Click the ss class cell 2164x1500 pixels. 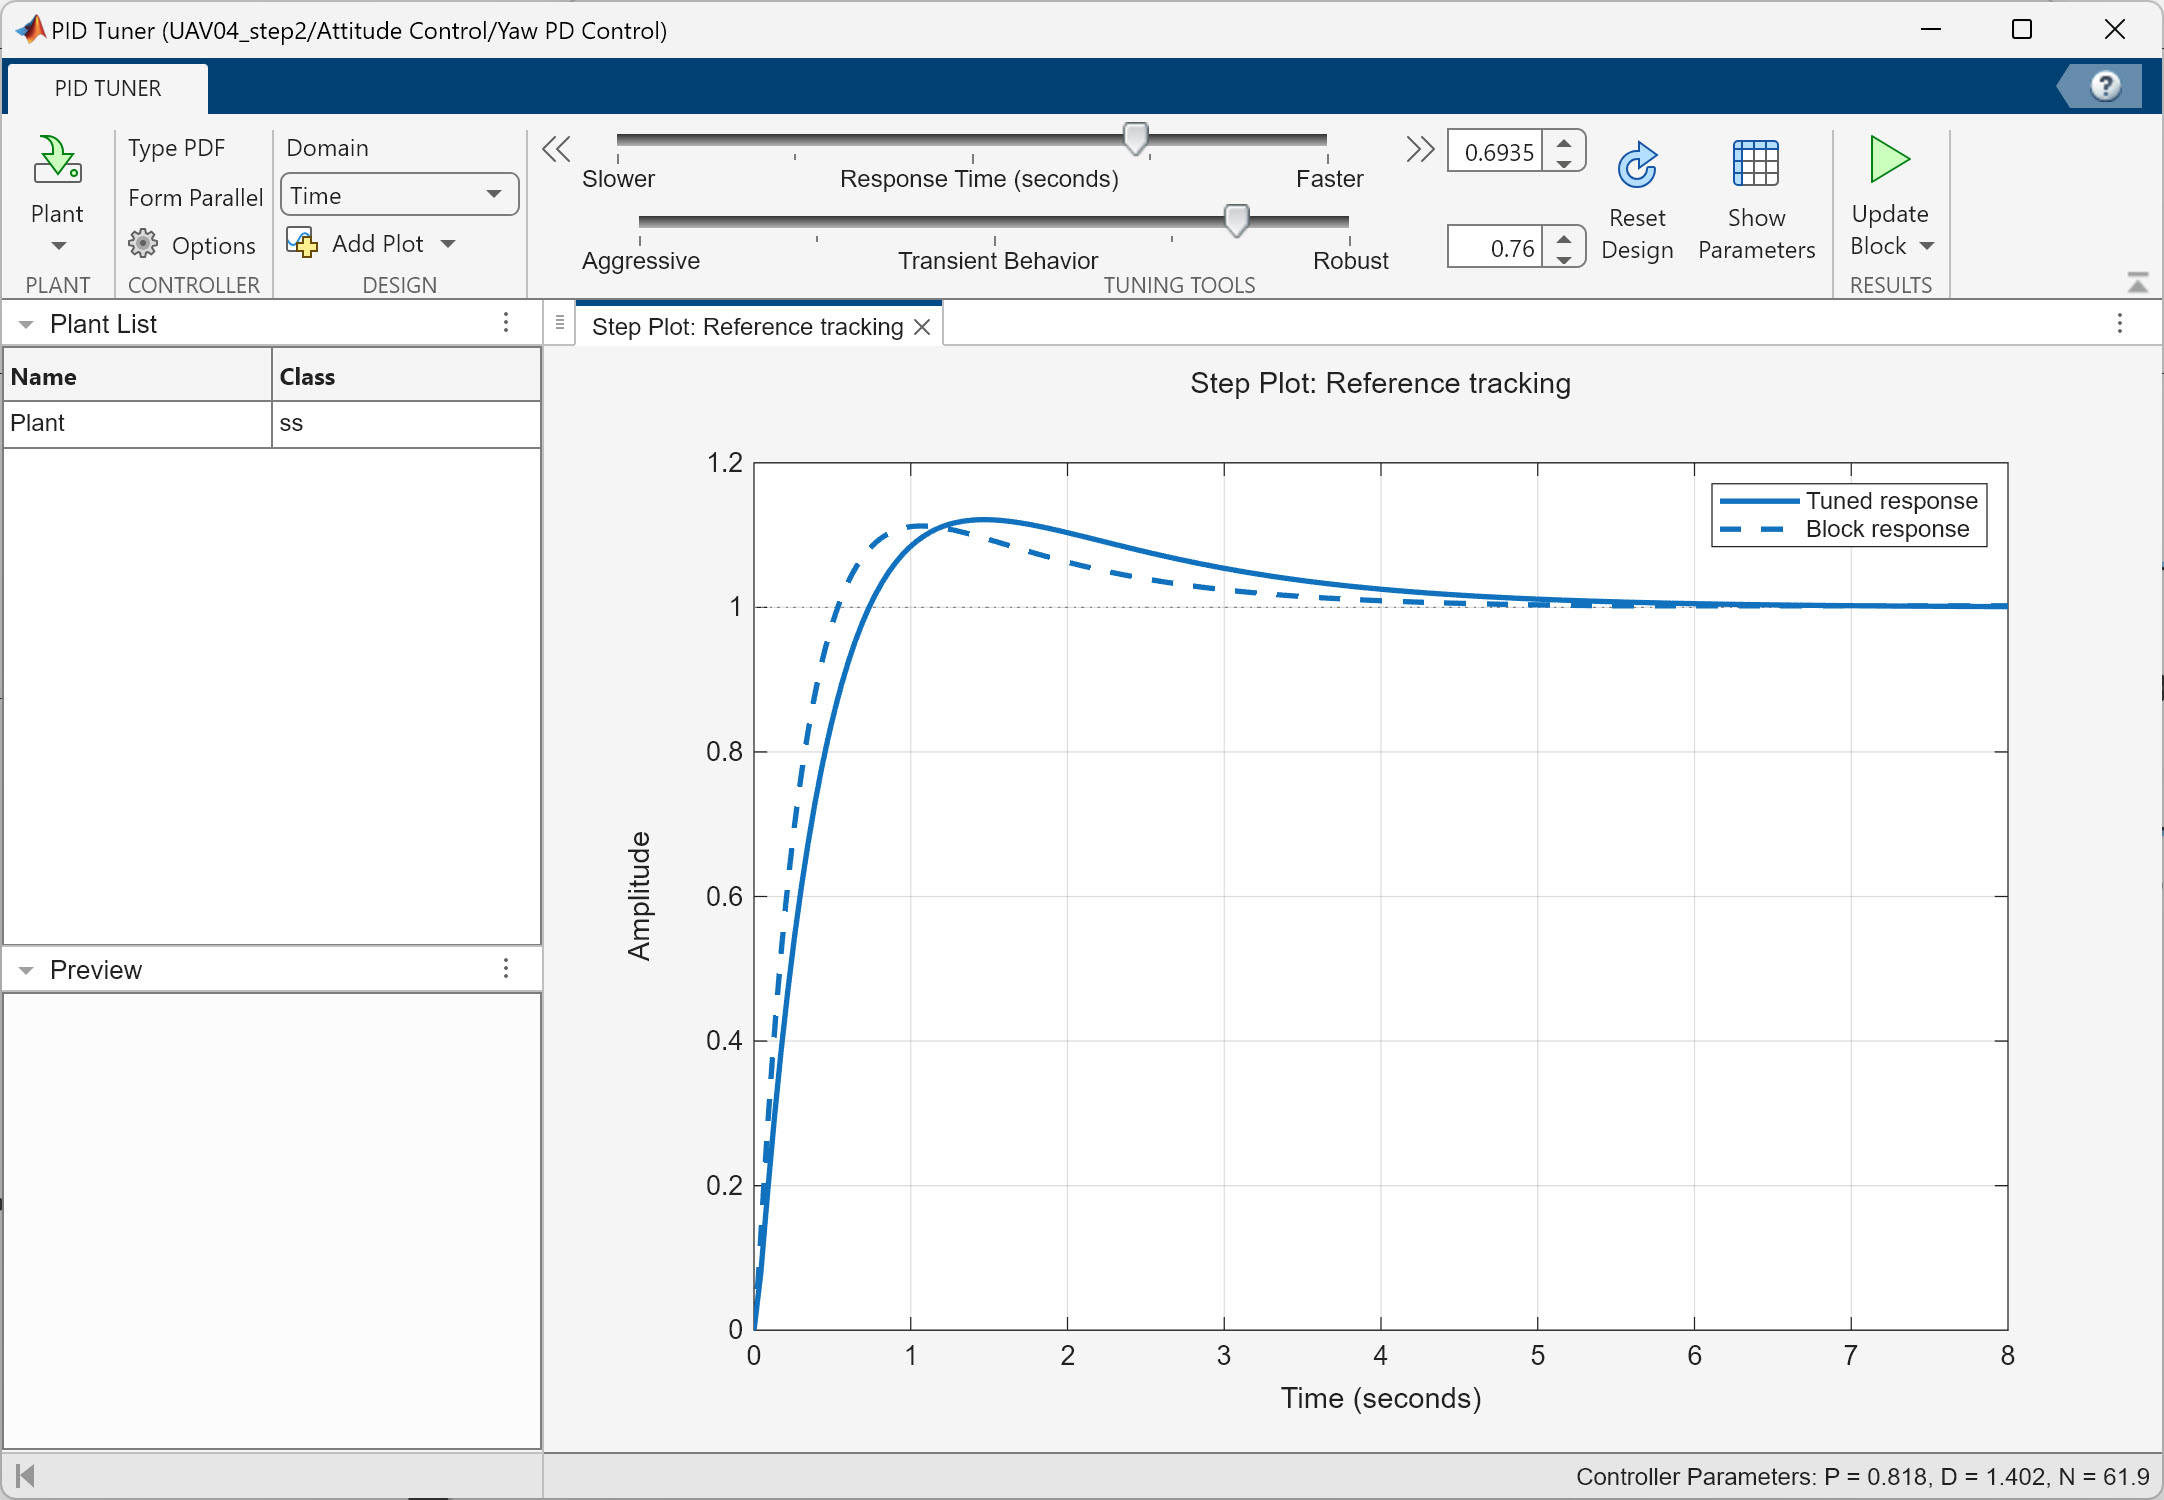[406, 423]
